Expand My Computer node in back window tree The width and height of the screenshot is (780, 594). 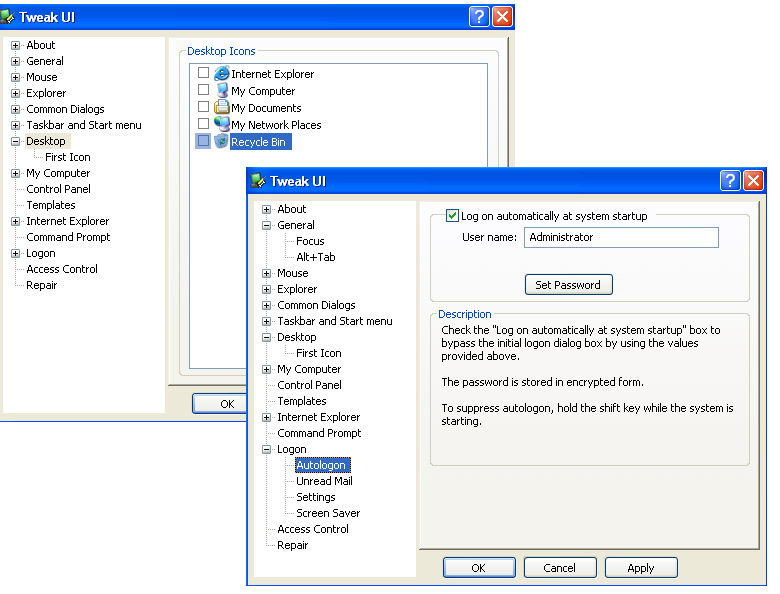(x=15, y=173)
